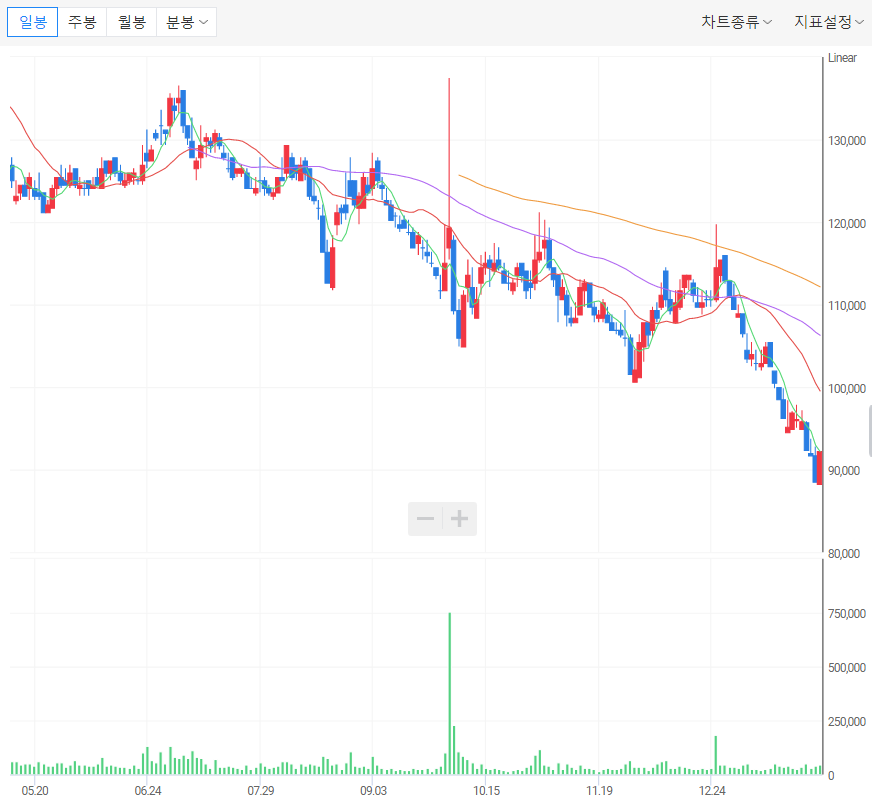Click the 06.24 date label
Screen dimensions: 872x811
pos(148,790)
